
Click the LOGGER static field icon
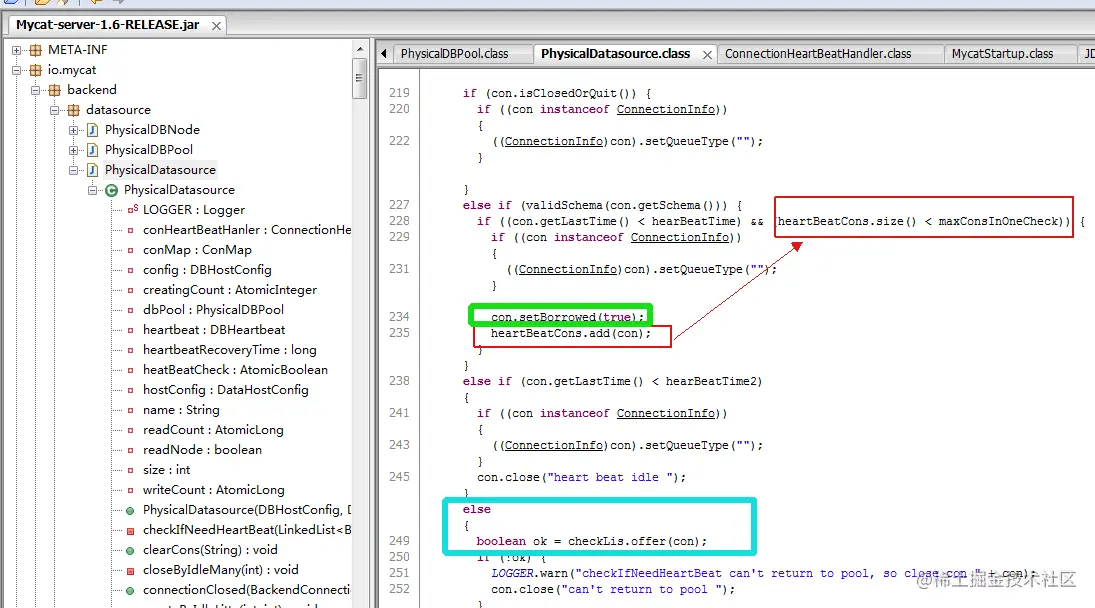click(x=132, y=209)
